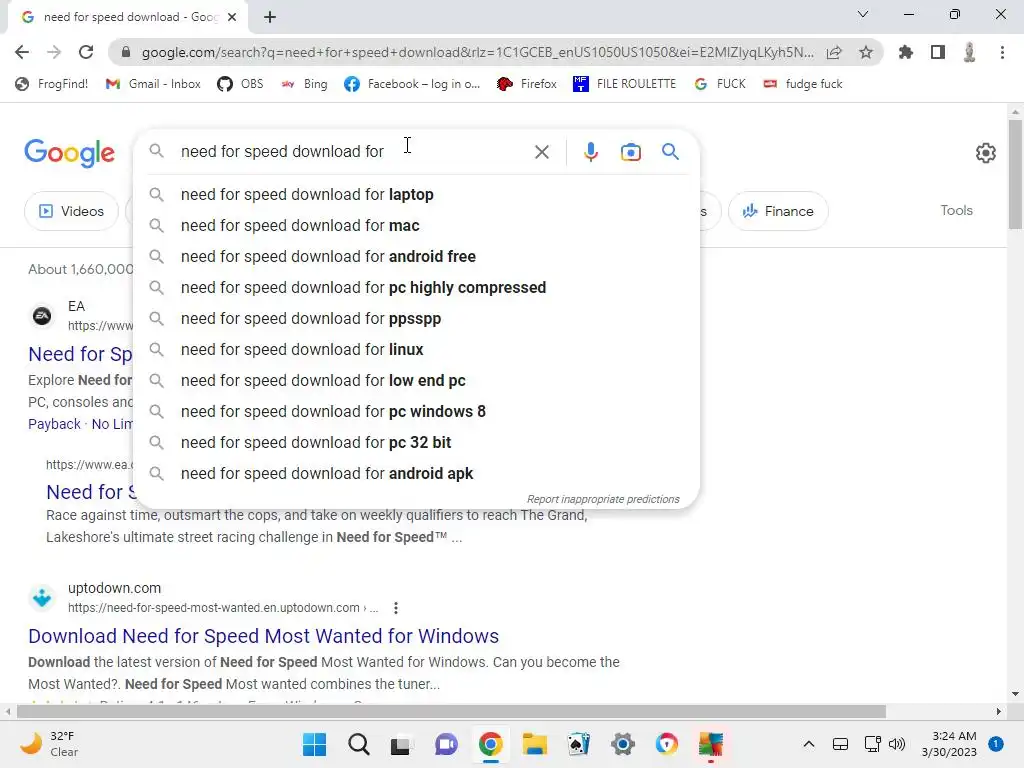This screenshot has width=1024, height=768.
Task: Open Task View in taskbar
Action: point(401,744)
